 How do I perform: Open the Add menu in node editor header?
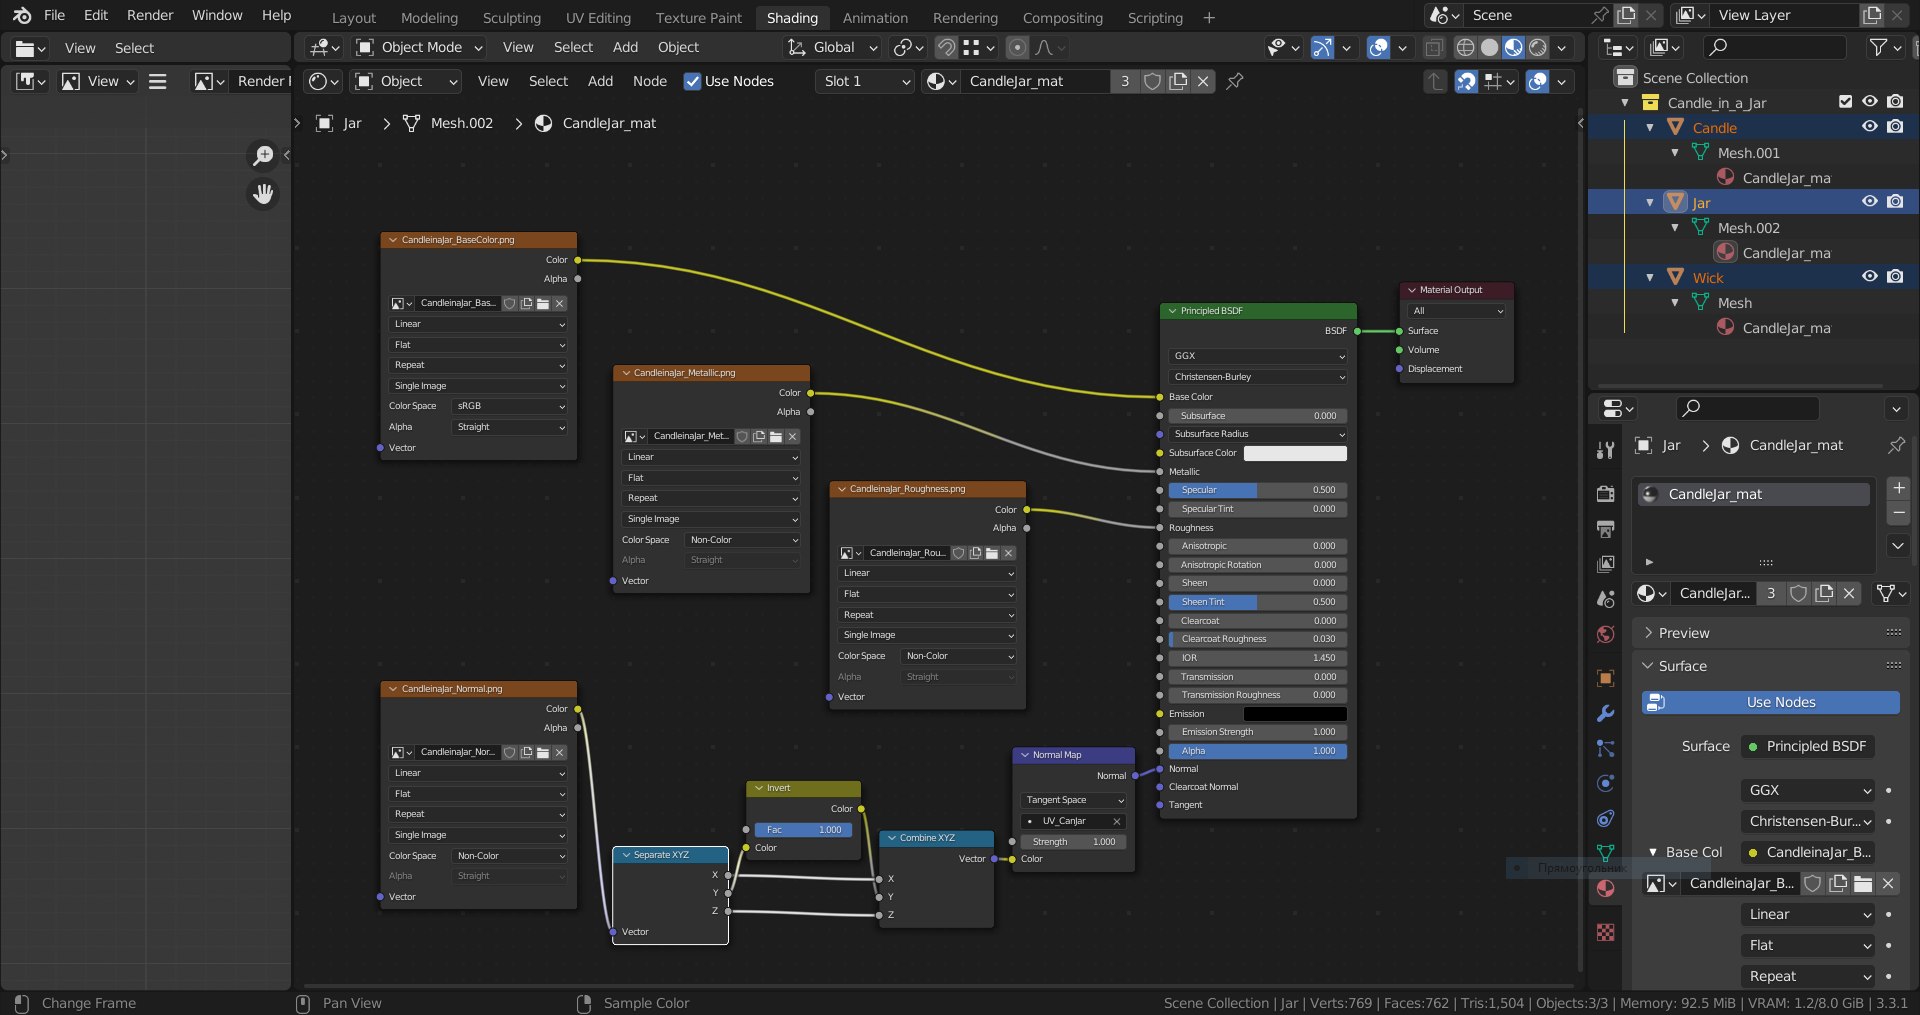coord(600,81)
